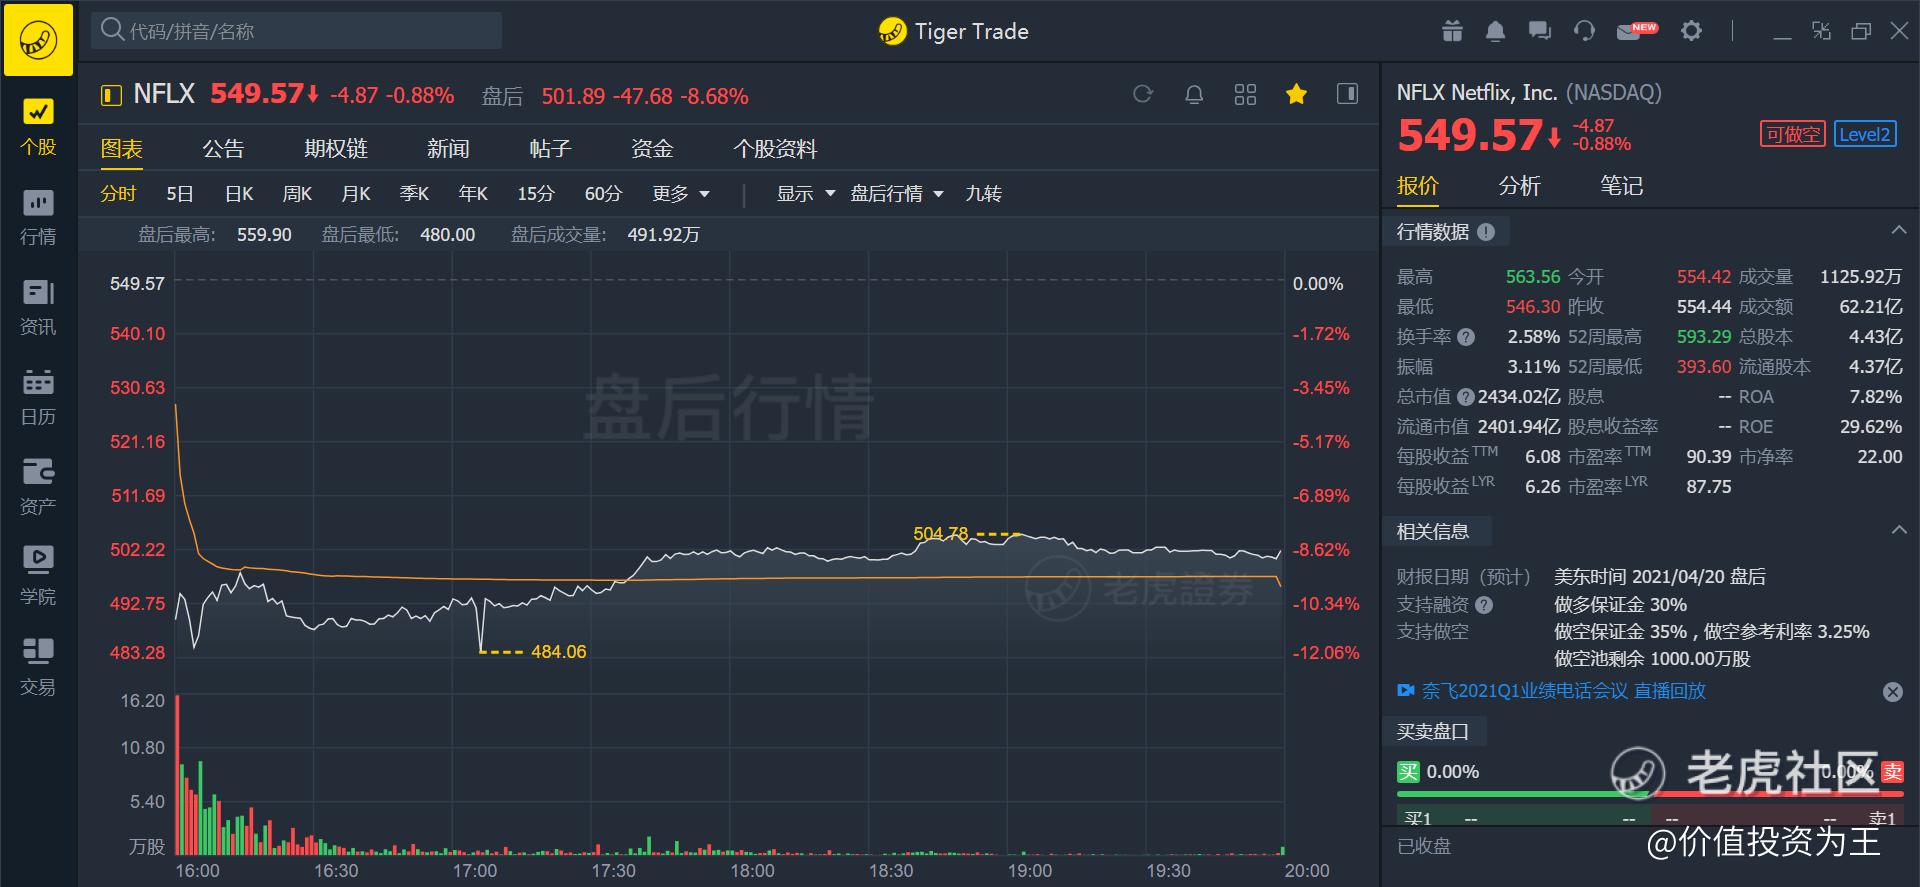Viewport: 1920px width, 887px height.
Task: Open the mail icon with NEW badge
Action: pos(1636,31)
